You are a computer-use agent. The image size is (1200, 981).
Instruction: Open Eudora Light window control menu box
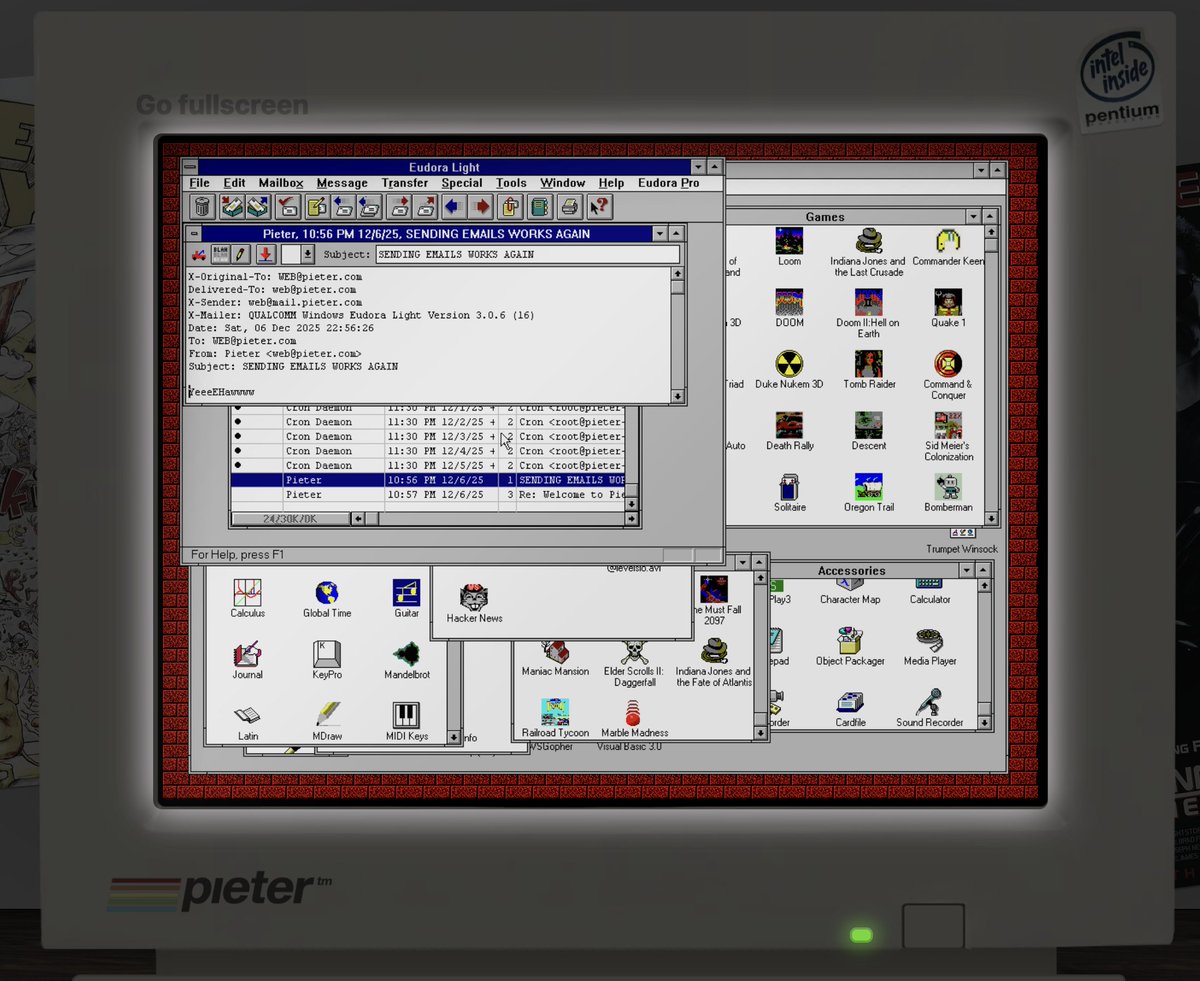coord(189,167)
